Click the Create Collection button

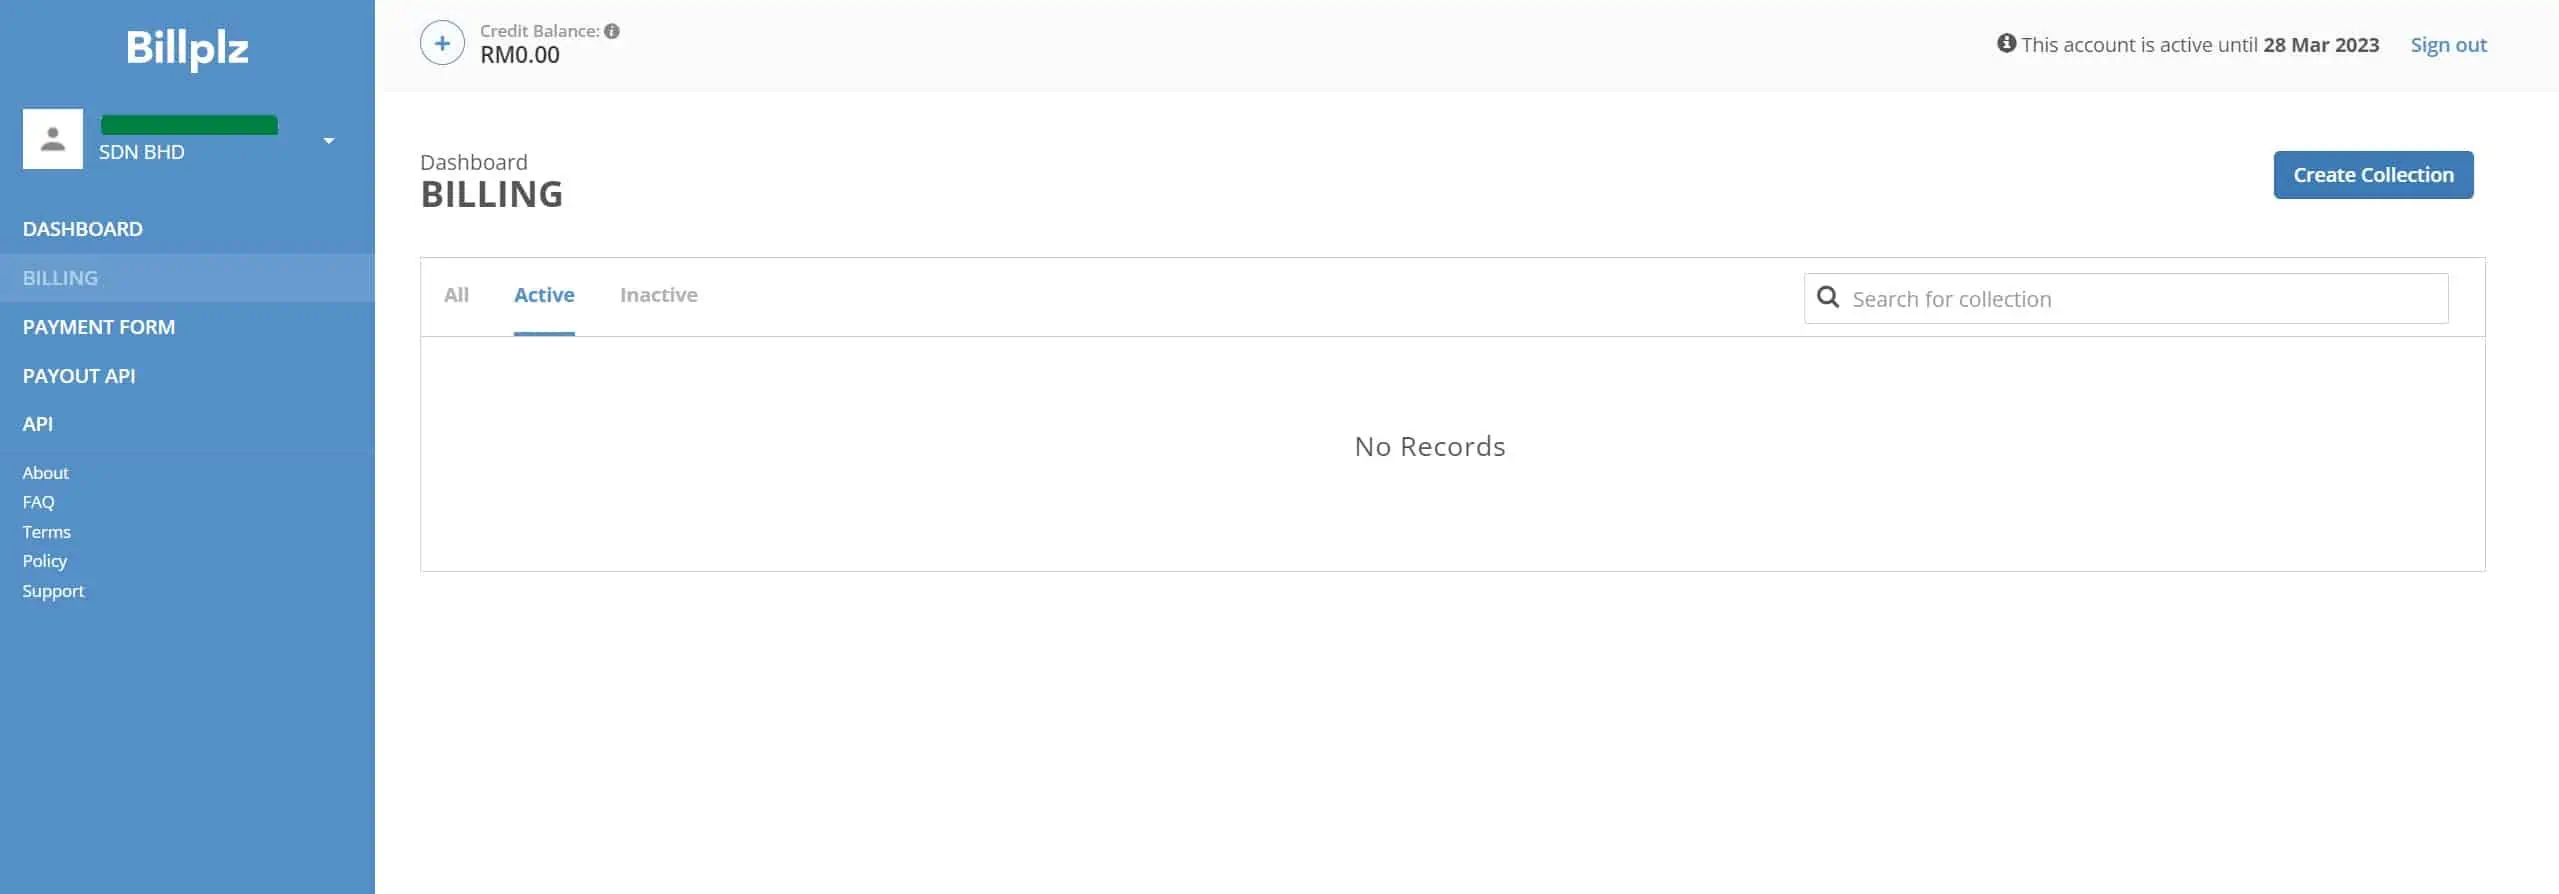[x=2373, y=175]
